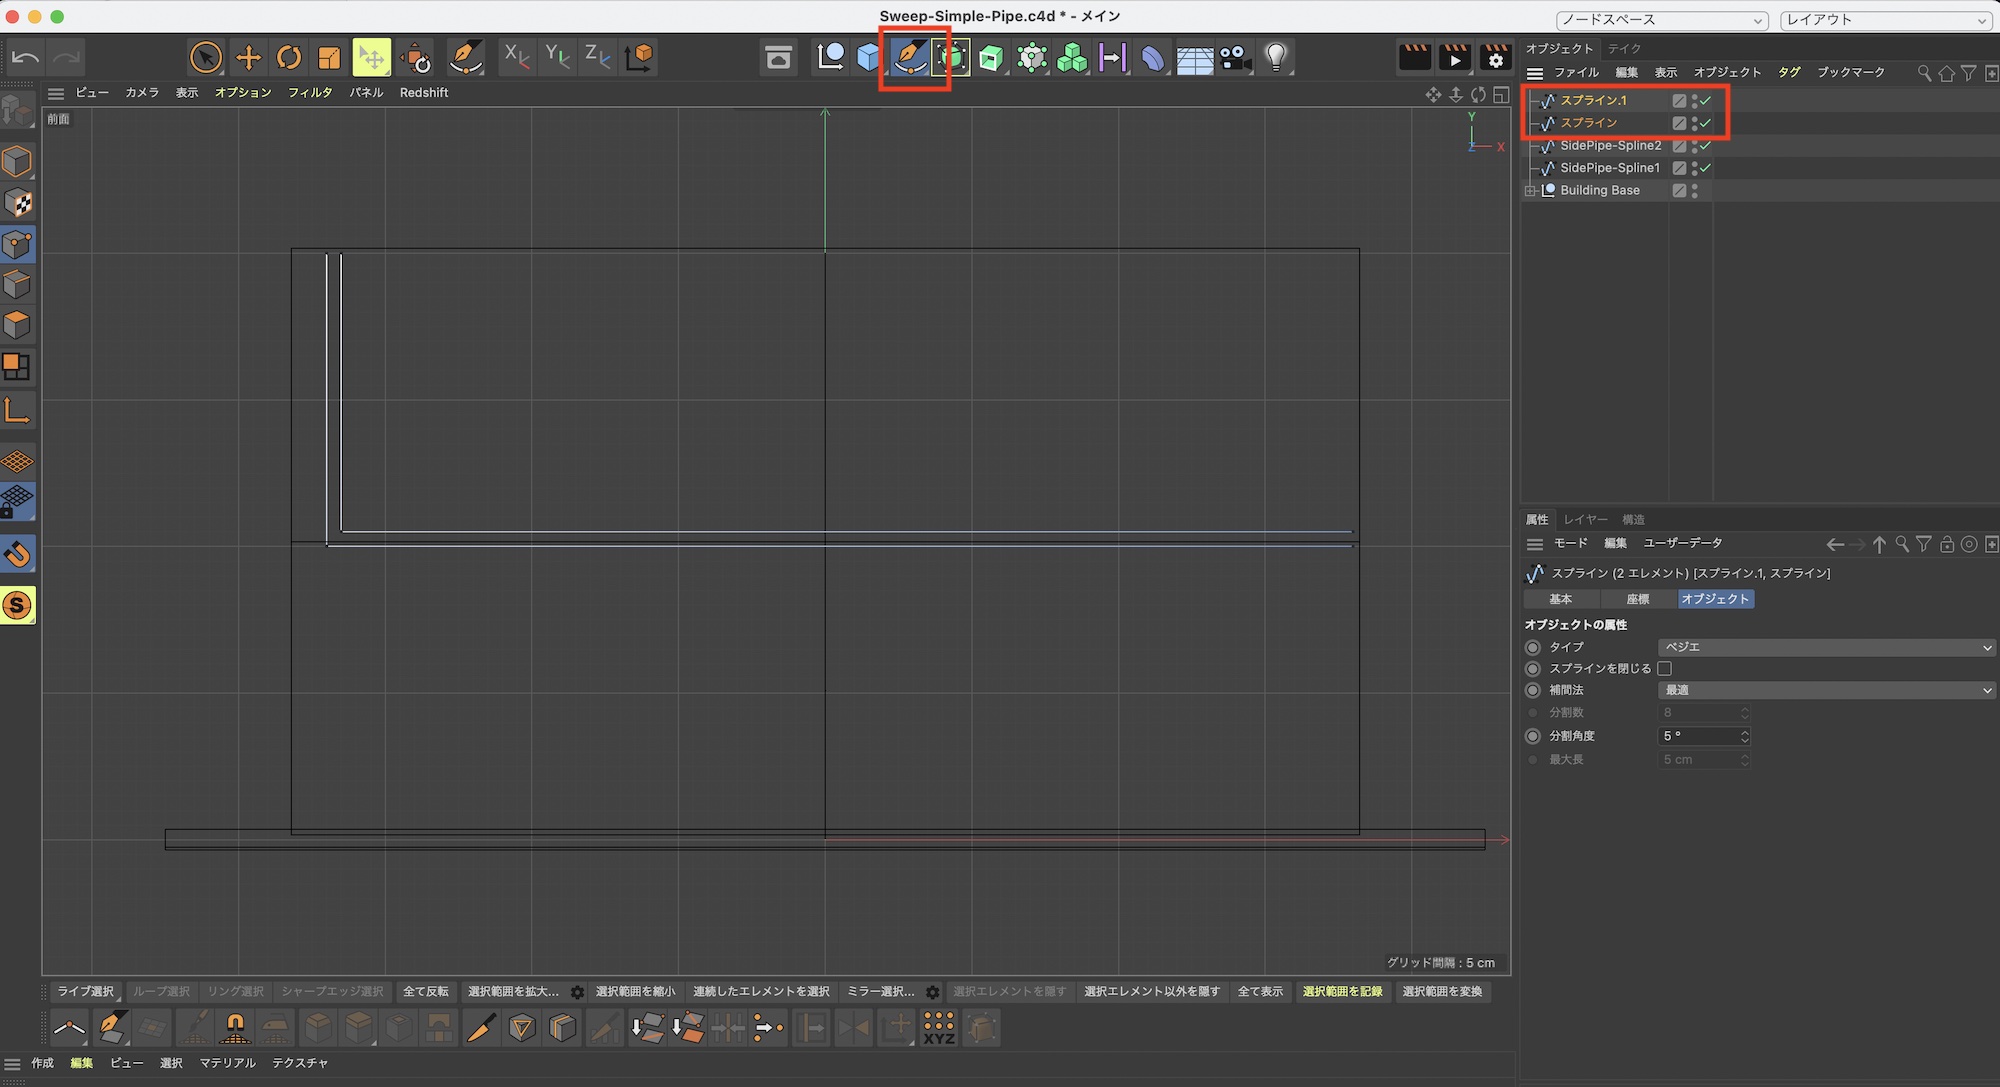This screenshot has height=1087, width=2000.
Task: Click the 分割角度 input field
Action: point(1698,736)
